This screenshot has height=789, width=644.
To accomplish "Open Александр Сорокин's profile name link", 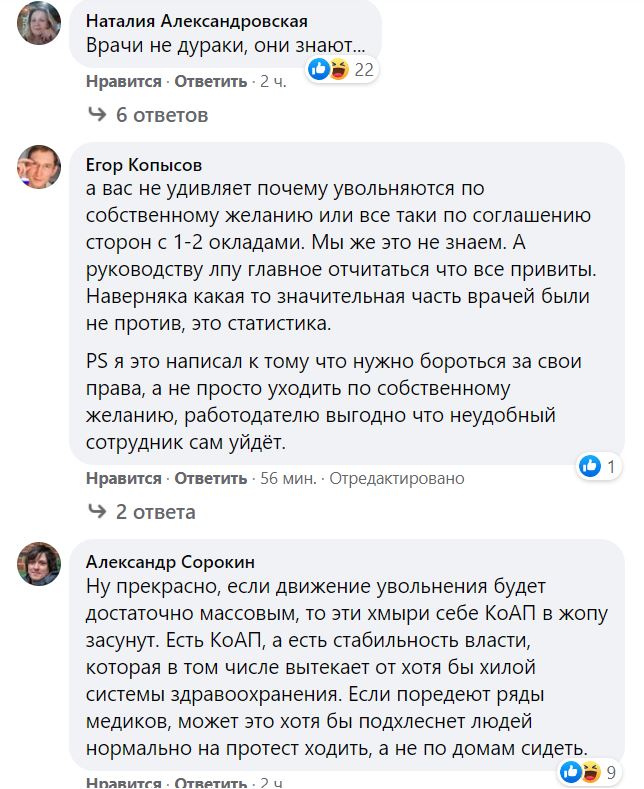I will click(170, 561).
